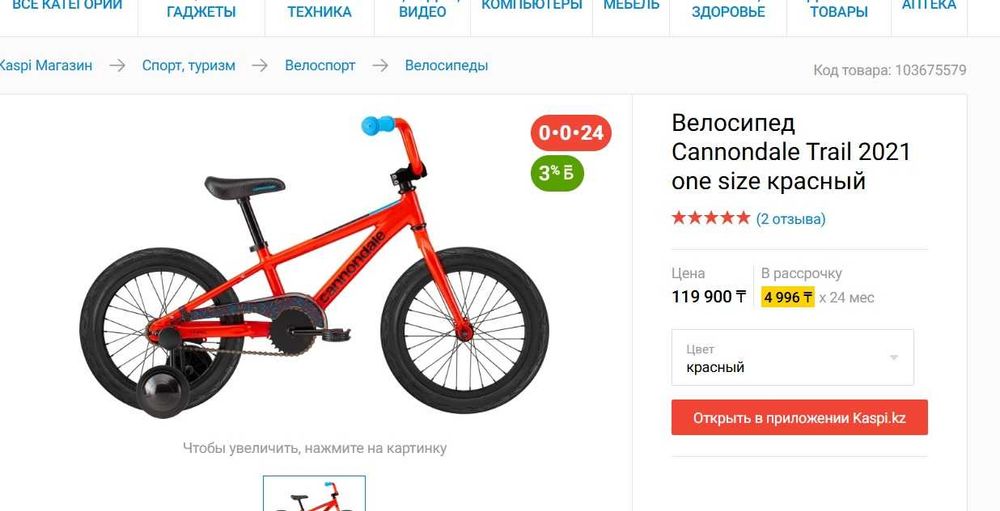Open the красный color selection box

click(x=792, y=357)
